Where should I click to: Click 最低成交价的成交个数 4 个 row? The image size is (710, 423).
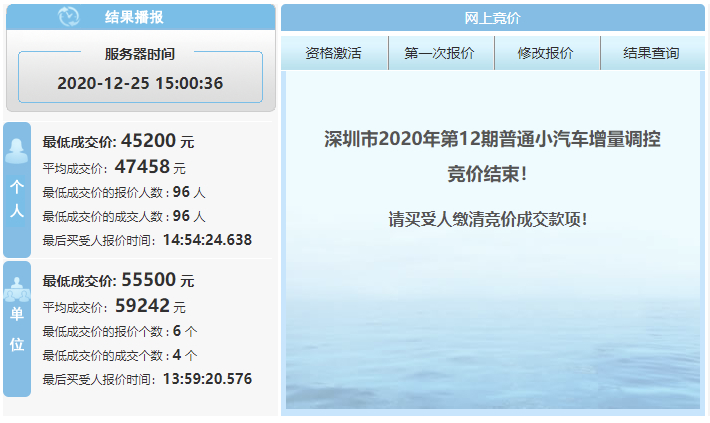(120, 355)
